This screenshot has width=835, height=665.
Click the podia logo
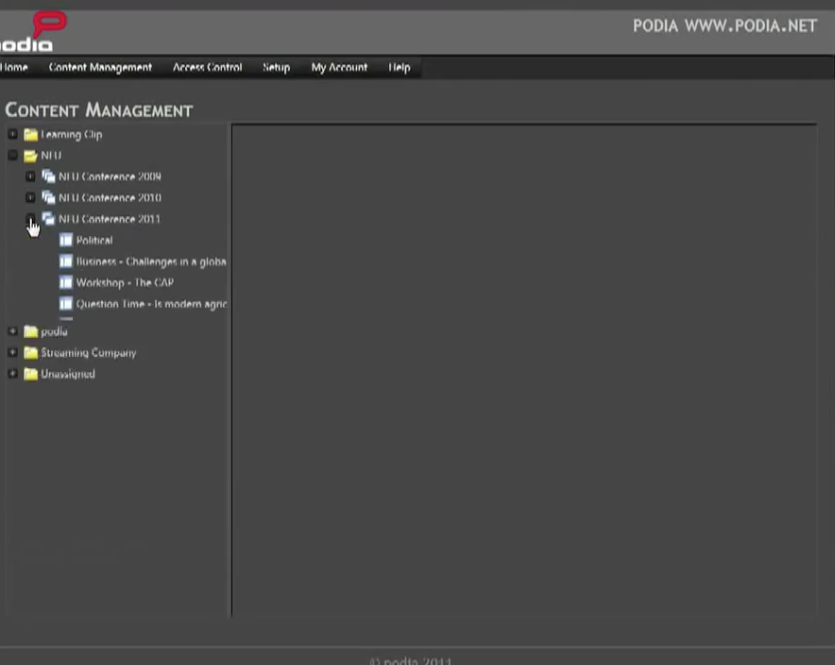(33, 31)
